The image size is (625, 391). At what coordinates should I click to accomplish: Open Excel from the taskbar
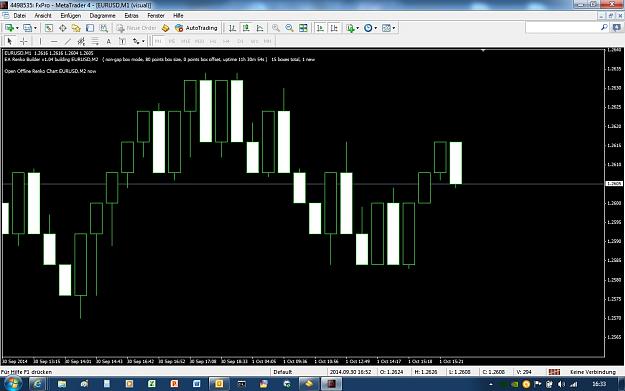pos(152,384)
